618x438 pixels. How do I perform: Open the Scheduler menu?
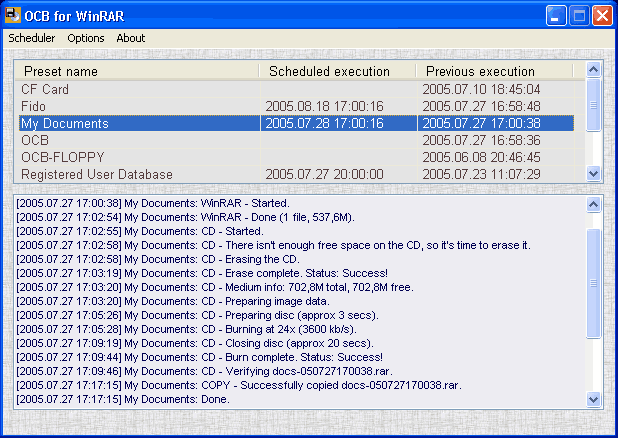tap(32, 38)
